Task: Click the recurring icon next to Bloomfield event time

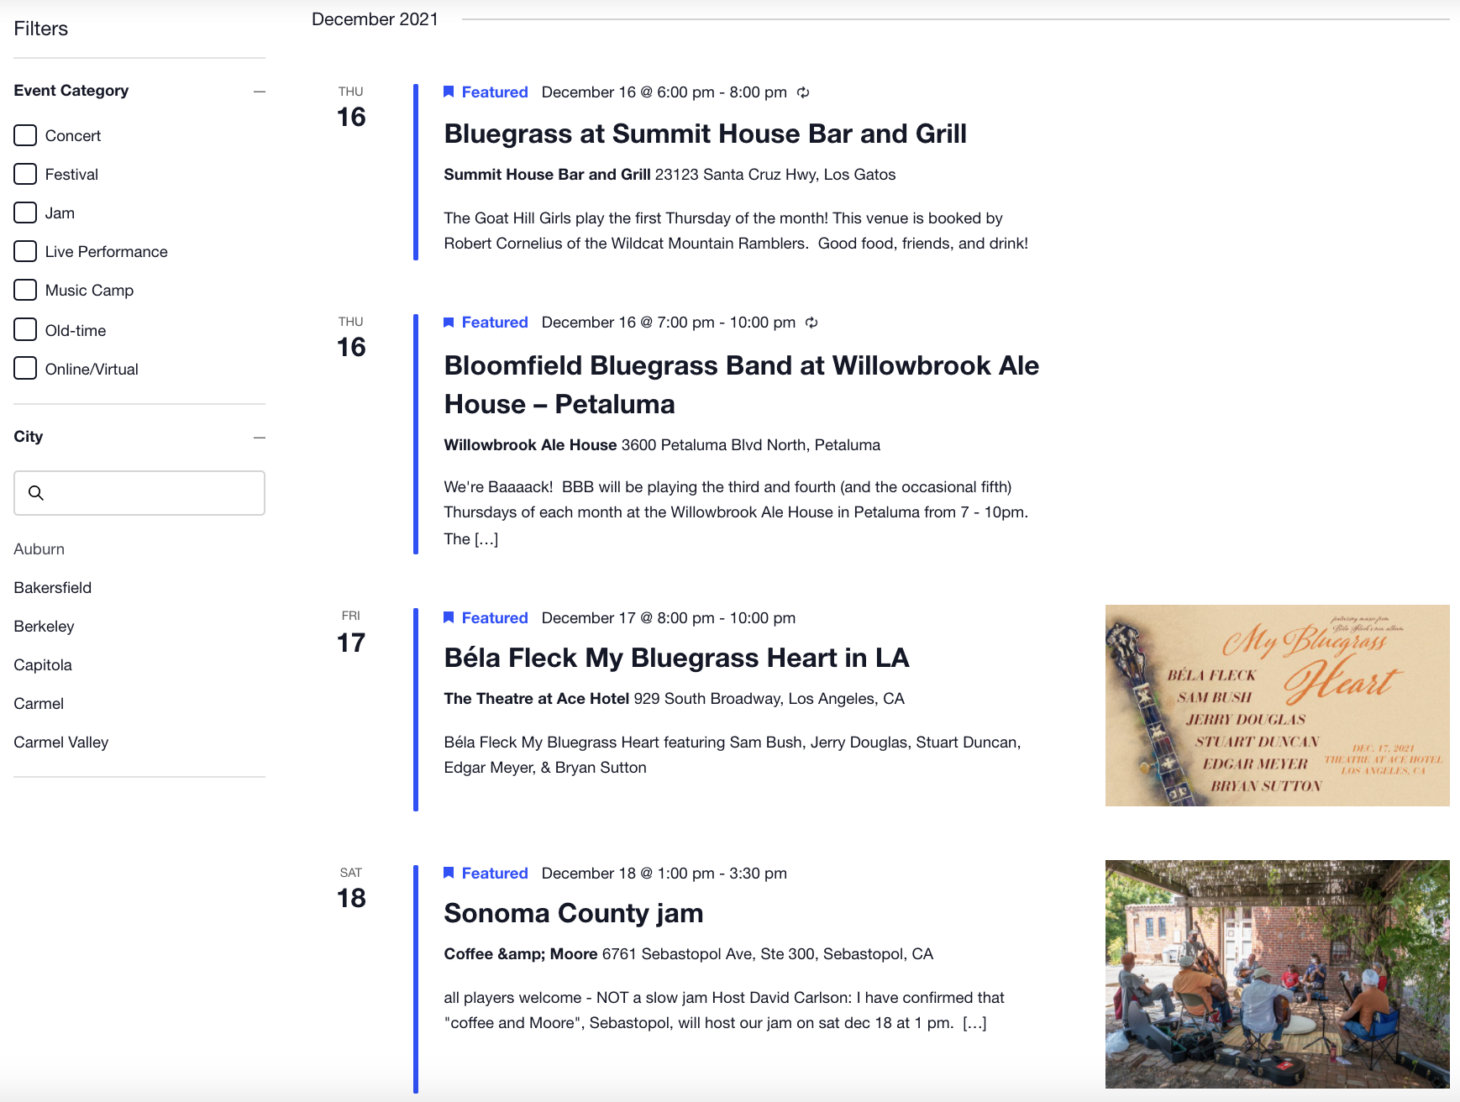Action: pyautogui.click(x=811, y=322)
